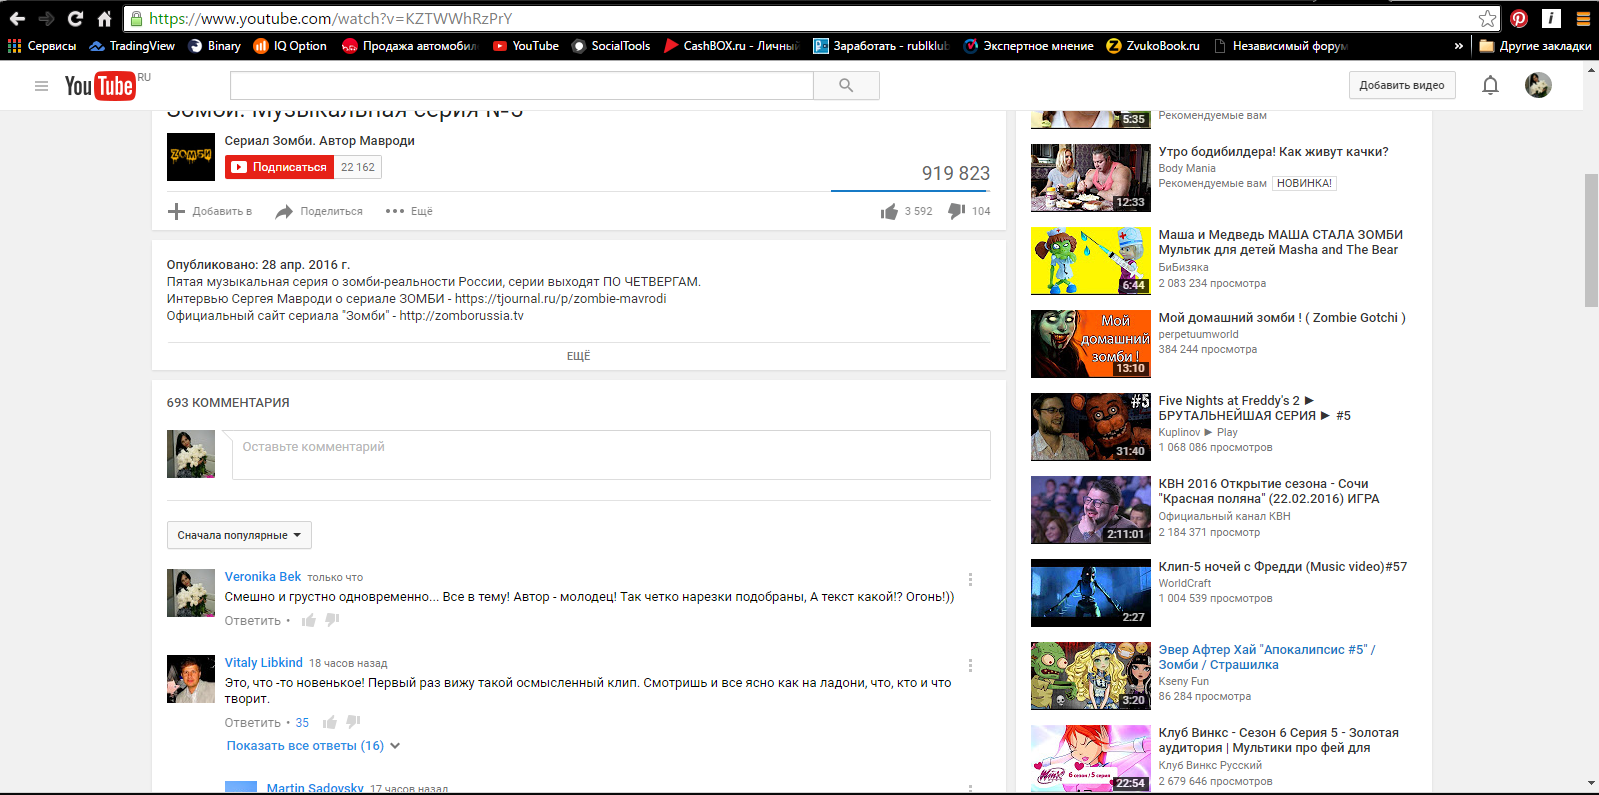Open the user account avatar menu
Viewport: 1599px width, 795px height.
coord(1538,85)
